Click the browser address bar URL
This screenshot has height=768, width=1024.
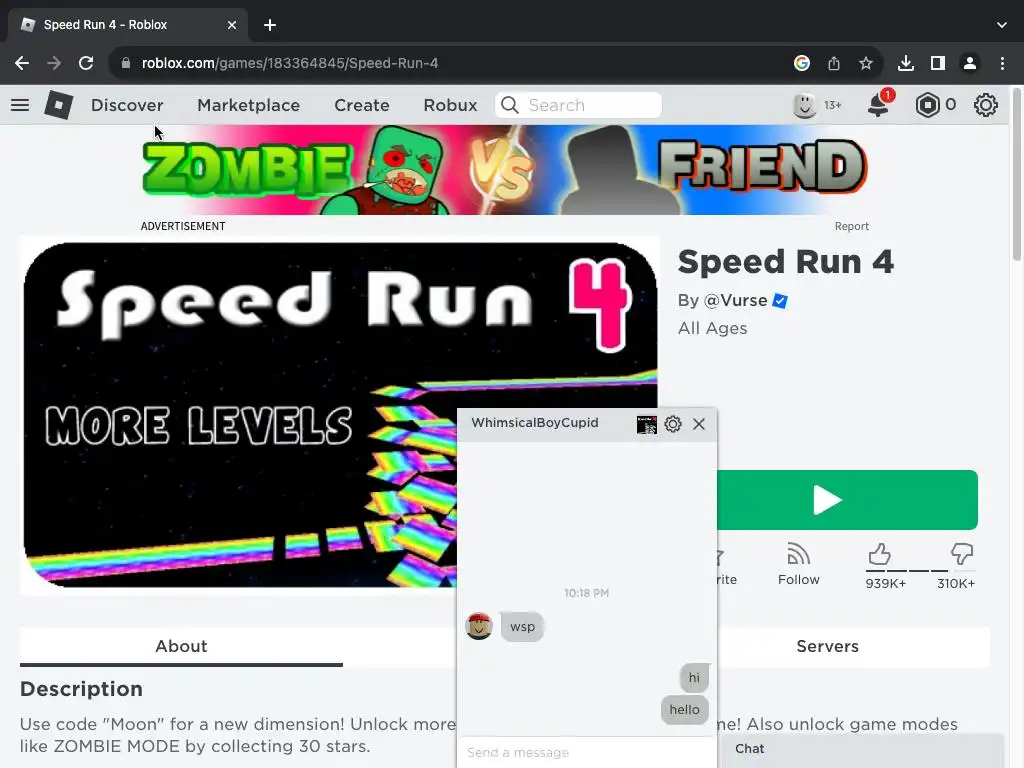pos(289,63)
